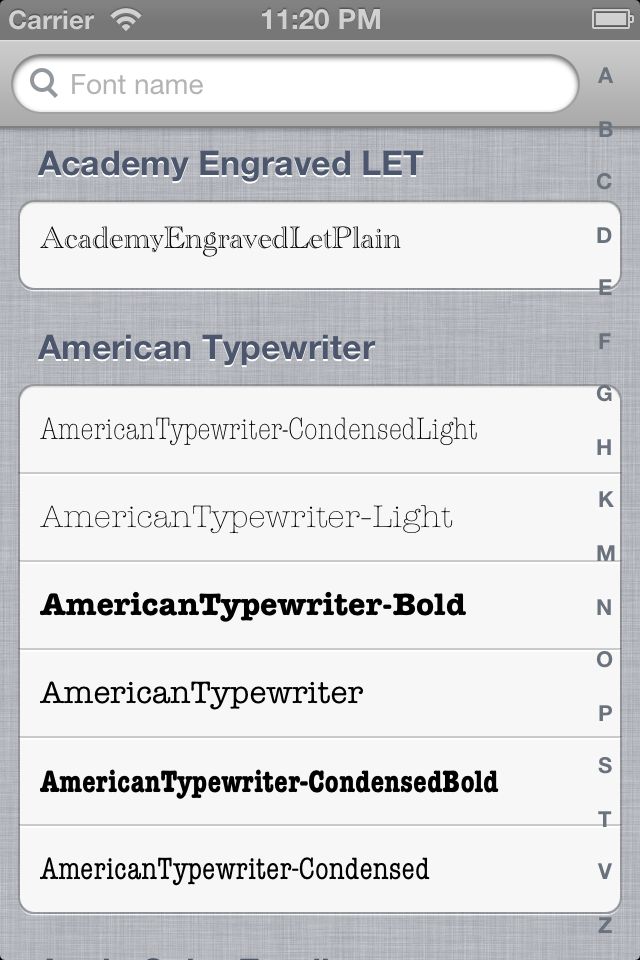Jump to letter N in index
The width and height of the screenshot is (640, 960).
tap(604, 607)
